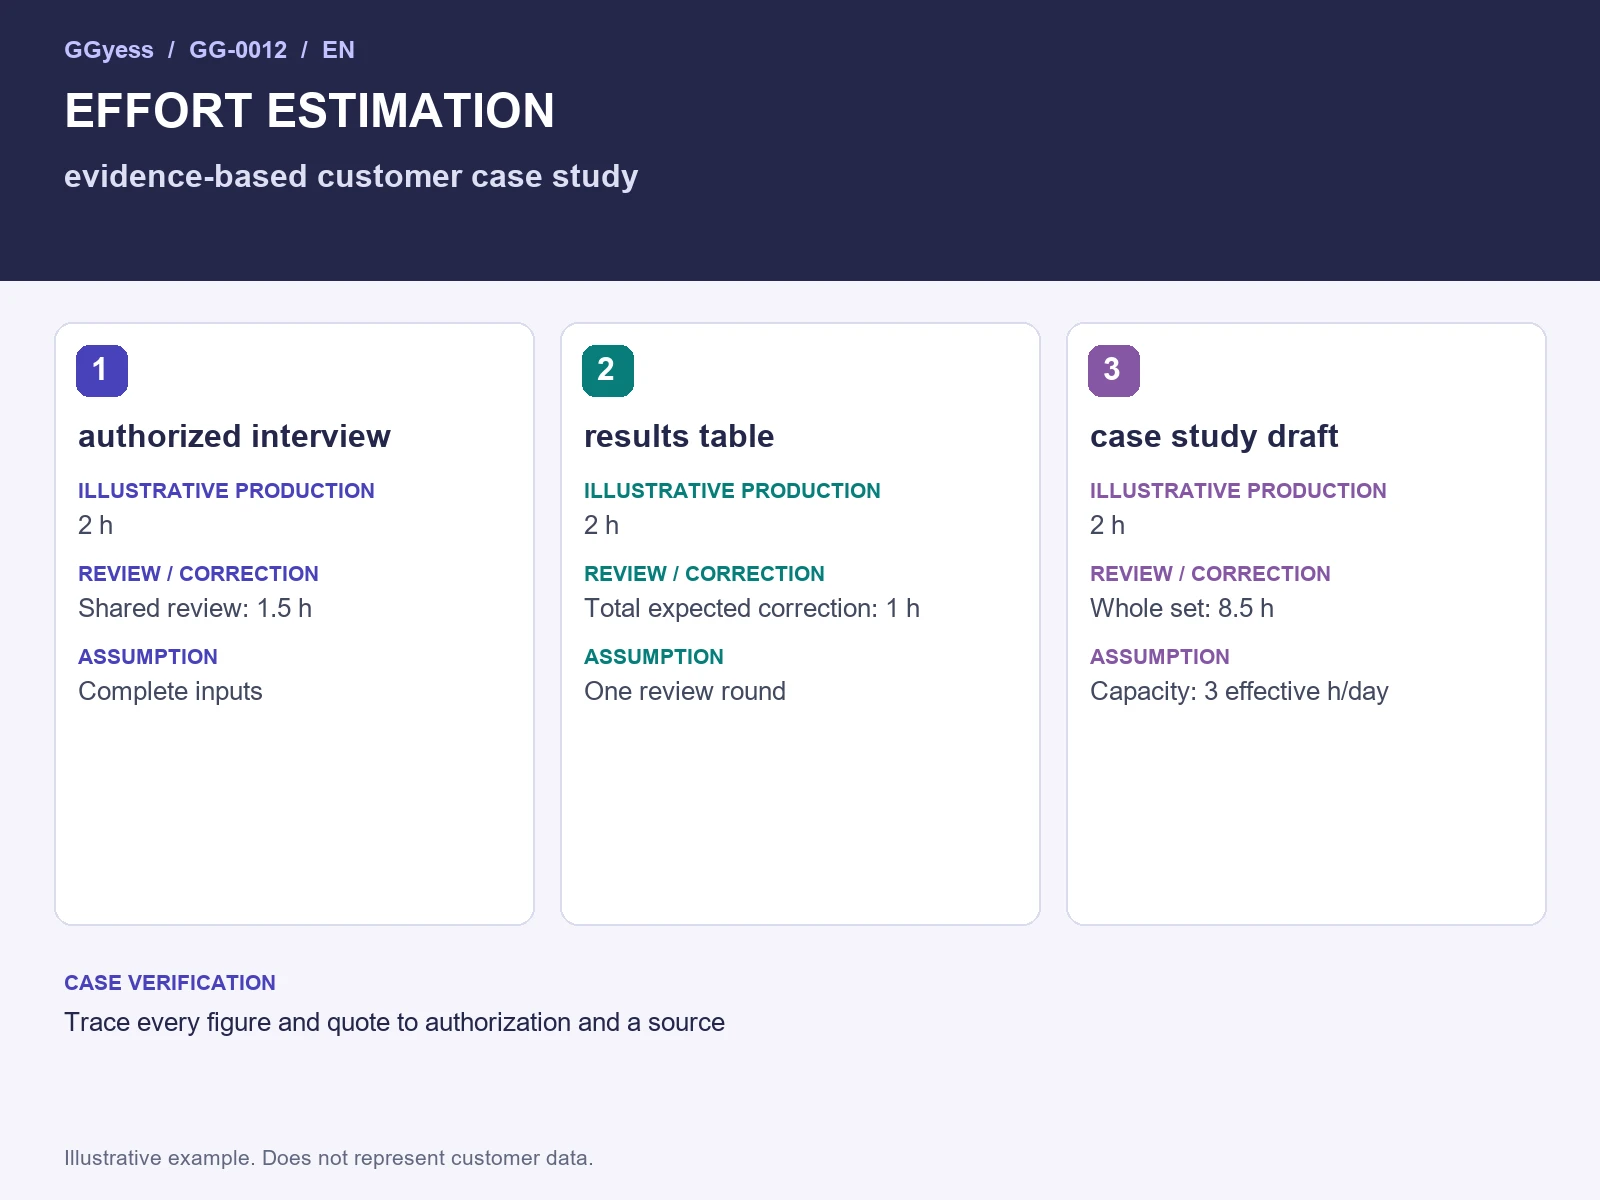Click the step 3 number badge
Viewport: 1600px width, 1200px height.
[1114, 371]
